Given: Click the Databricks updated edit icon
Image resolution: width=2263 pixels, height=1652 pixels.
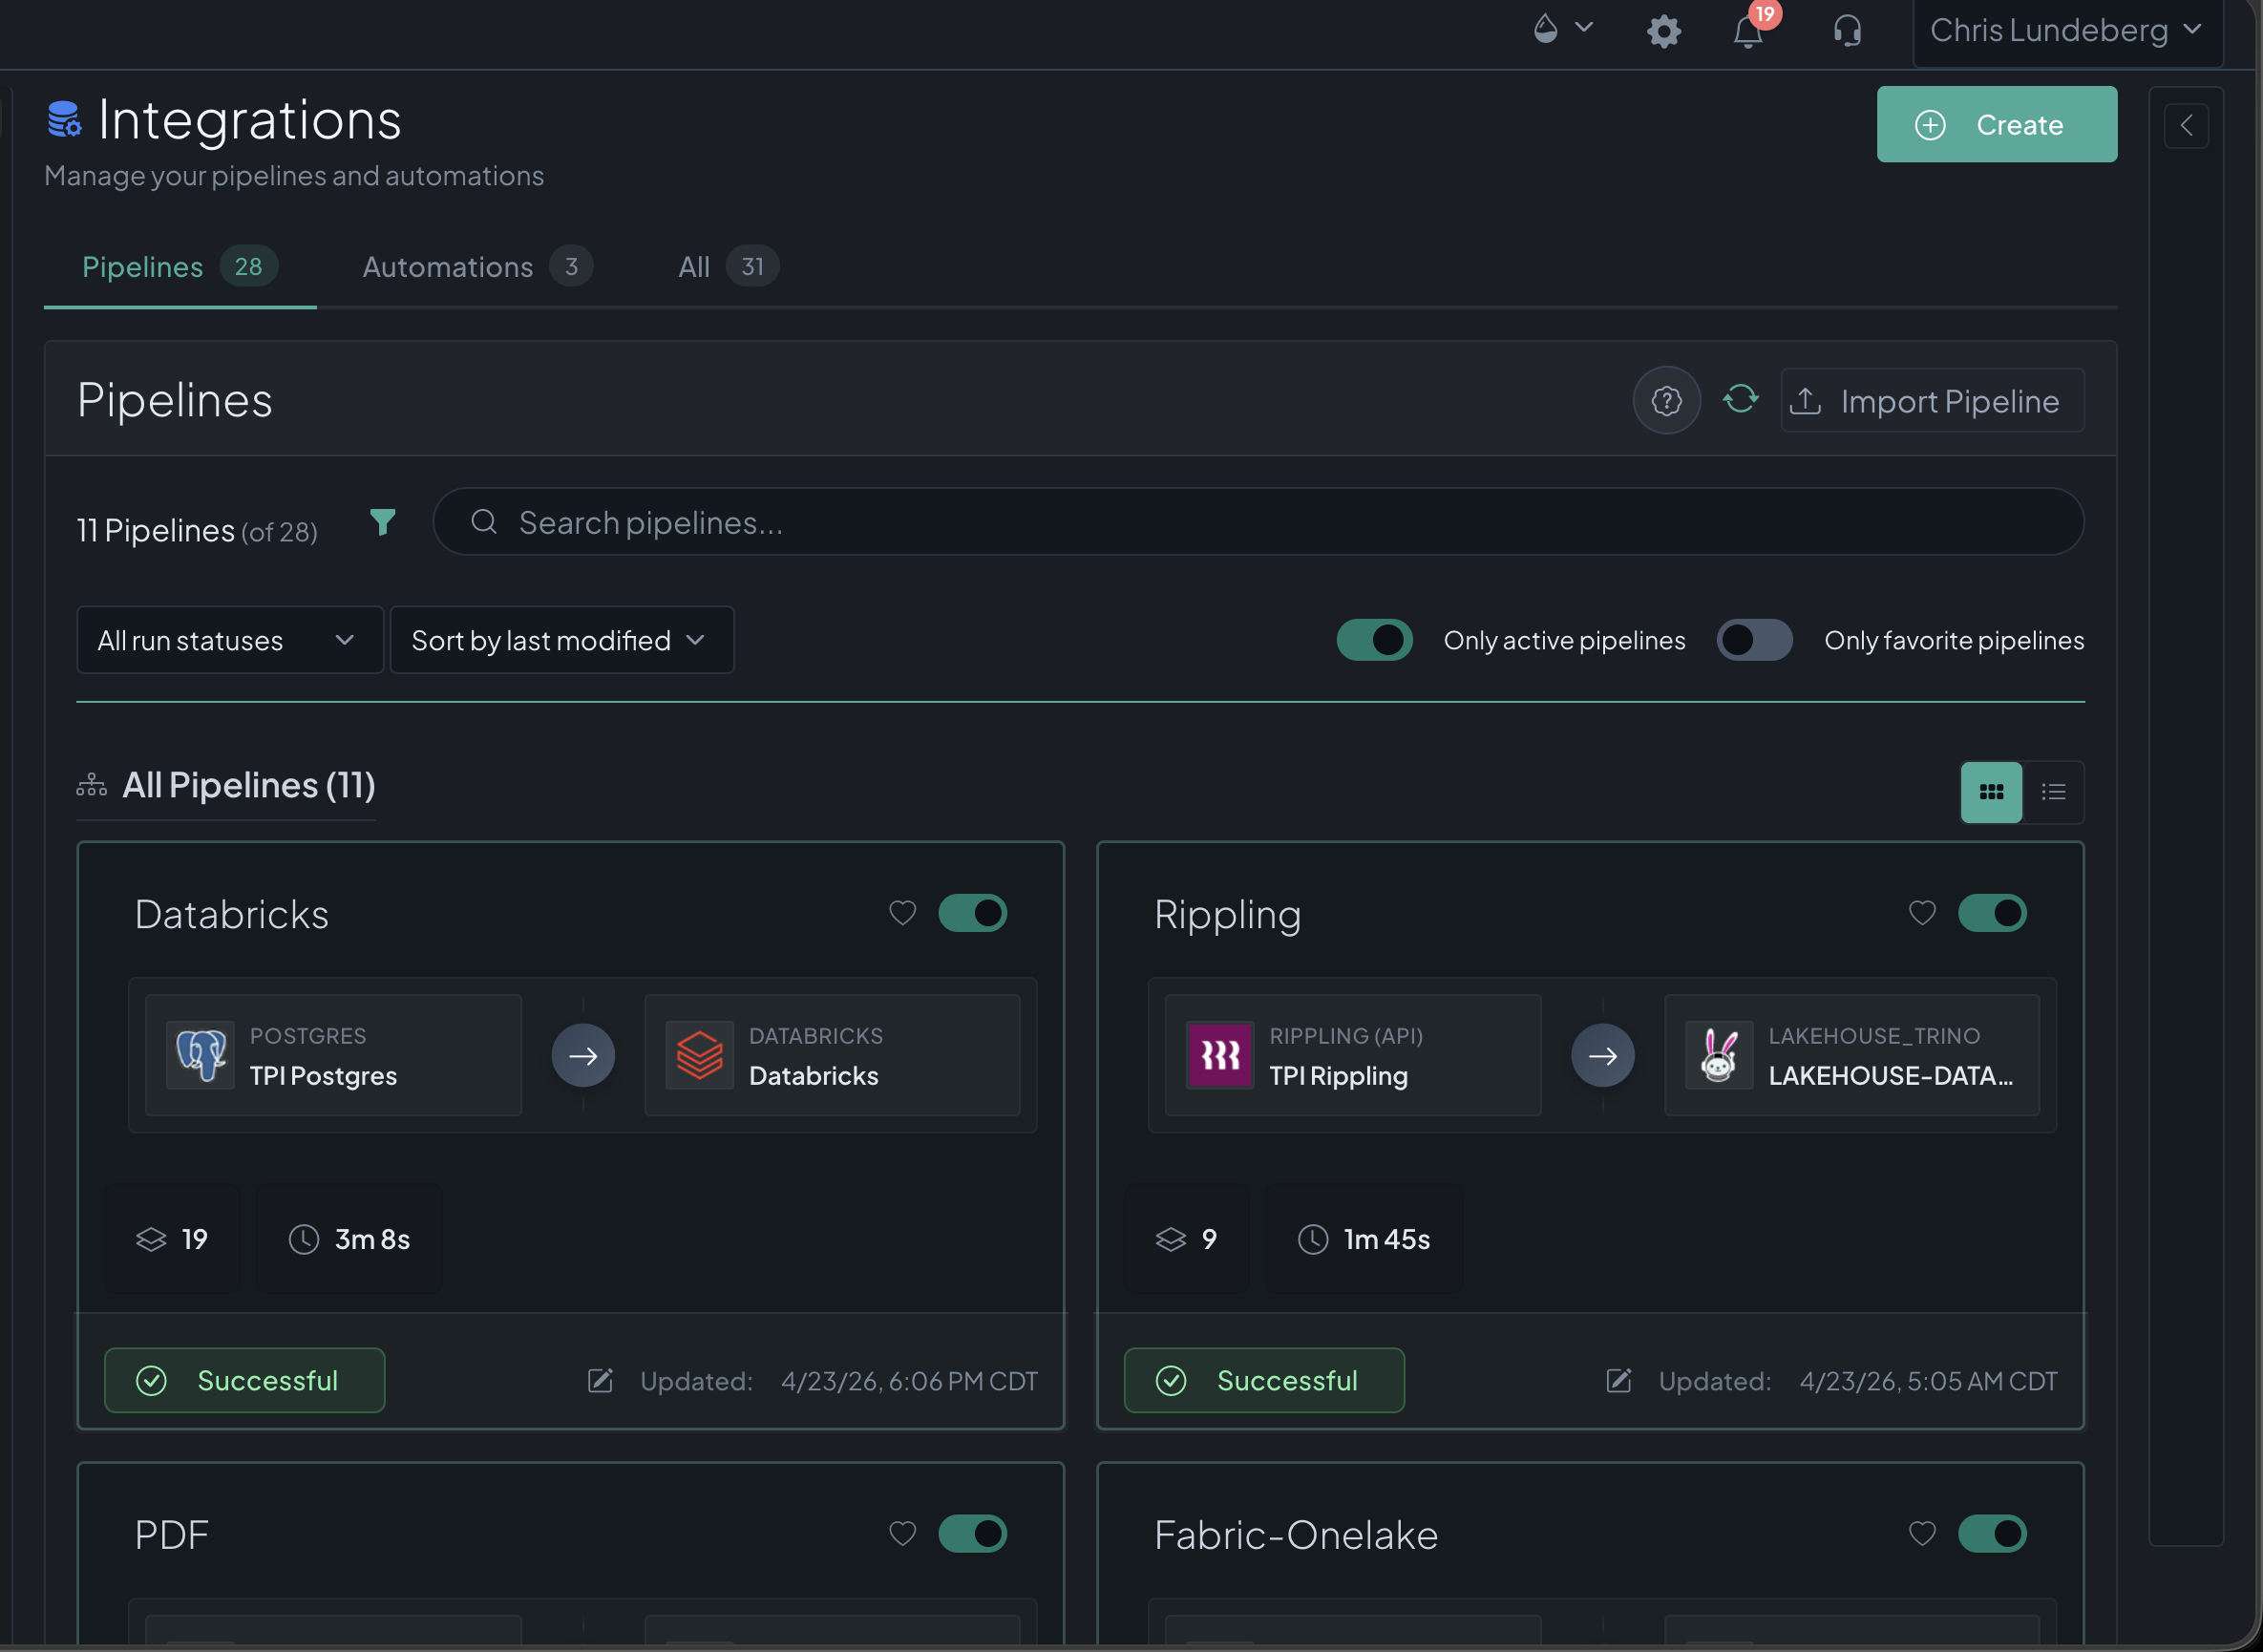Looking at the screenshot, I should [600, 1381].
